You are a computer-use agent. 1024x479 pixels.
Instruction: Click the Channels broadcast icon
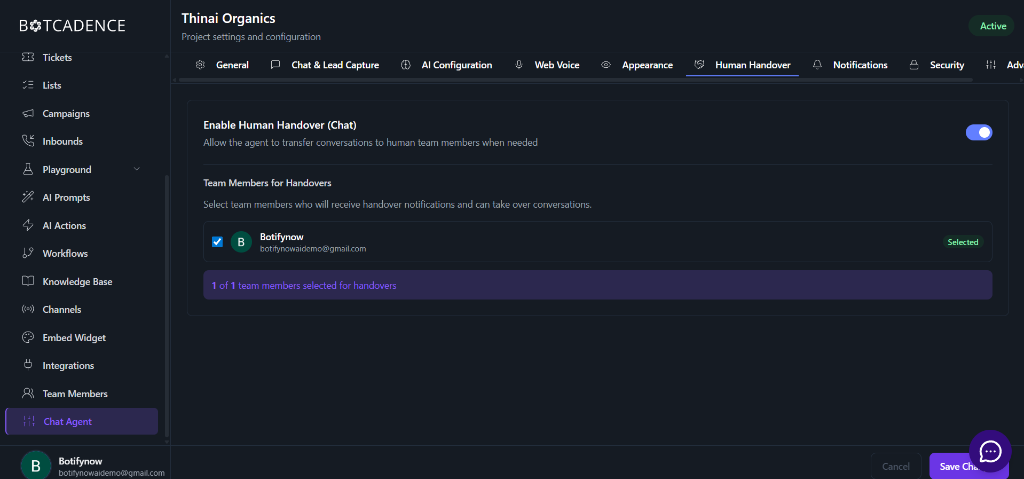[x=27, y=310]
